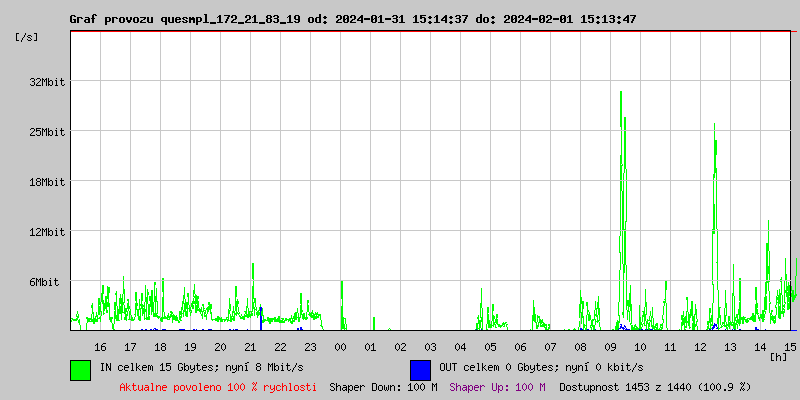The image size is (800, 400).
Task: Click the 18Mbit y-axis label
Action: click(47, 182)
